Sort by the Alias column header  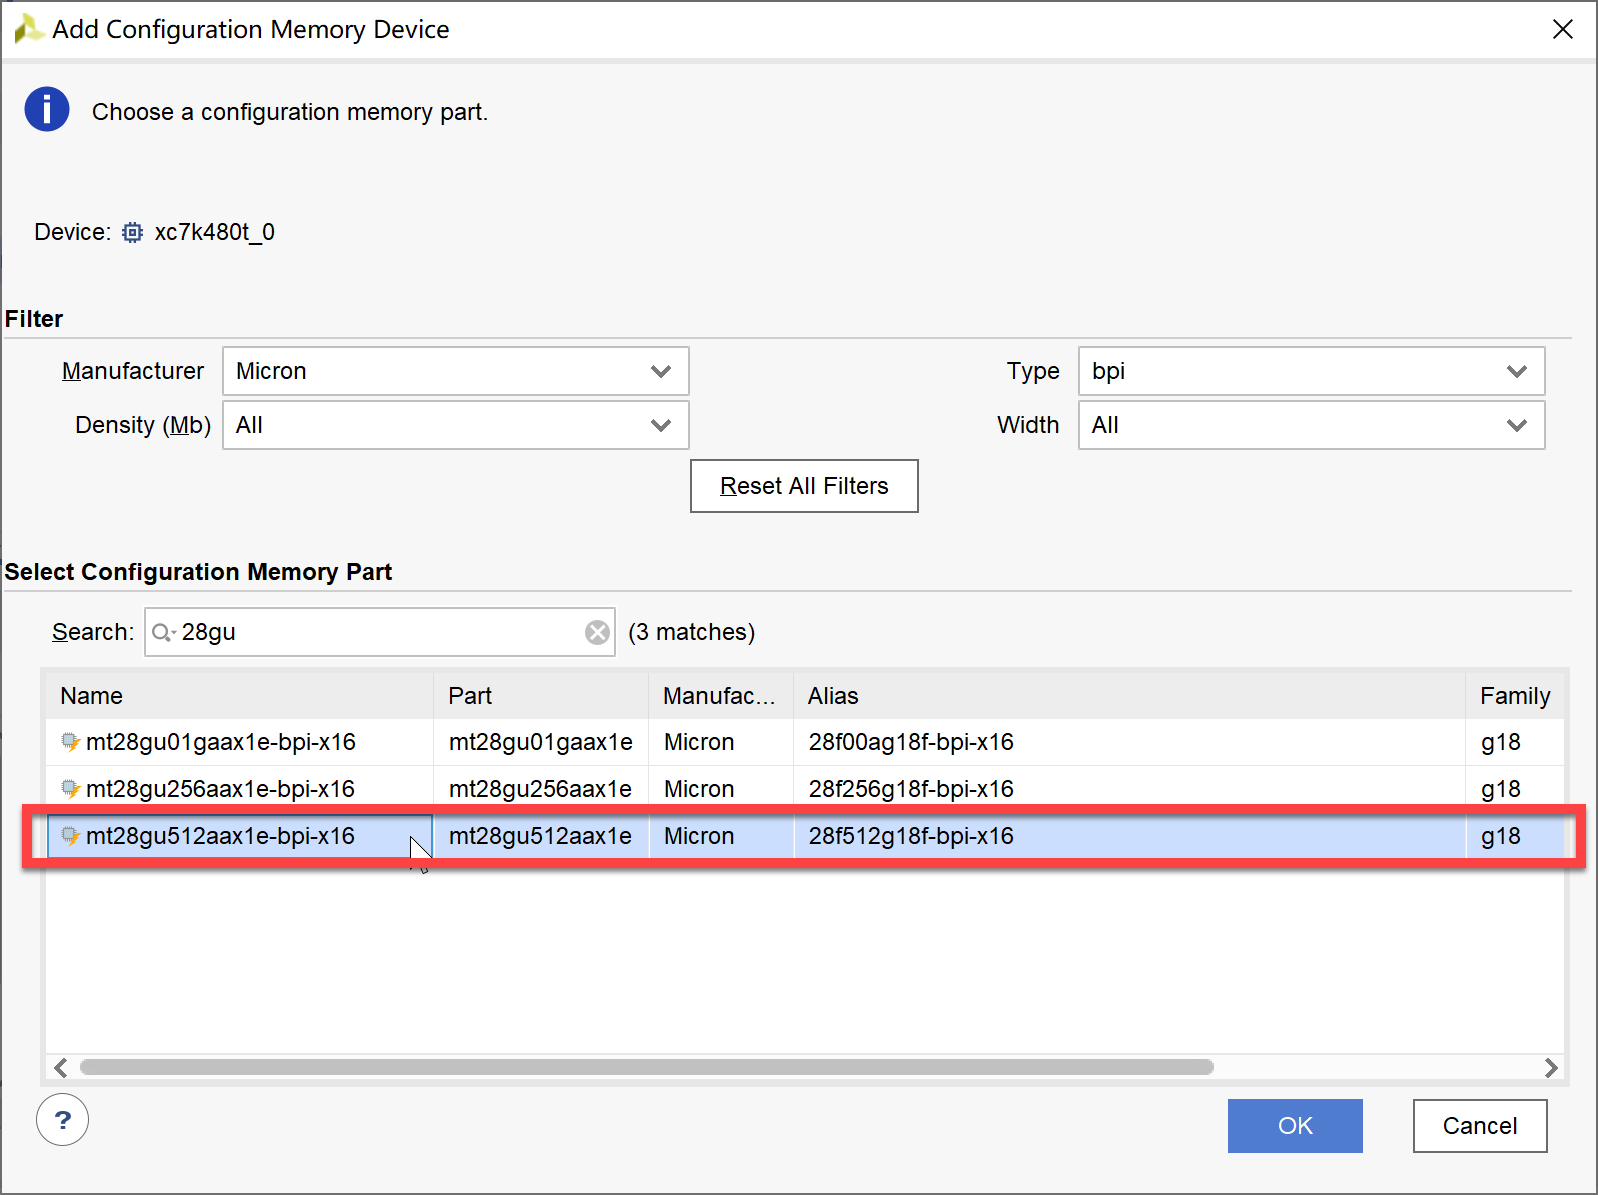[x=1128, y=696]
